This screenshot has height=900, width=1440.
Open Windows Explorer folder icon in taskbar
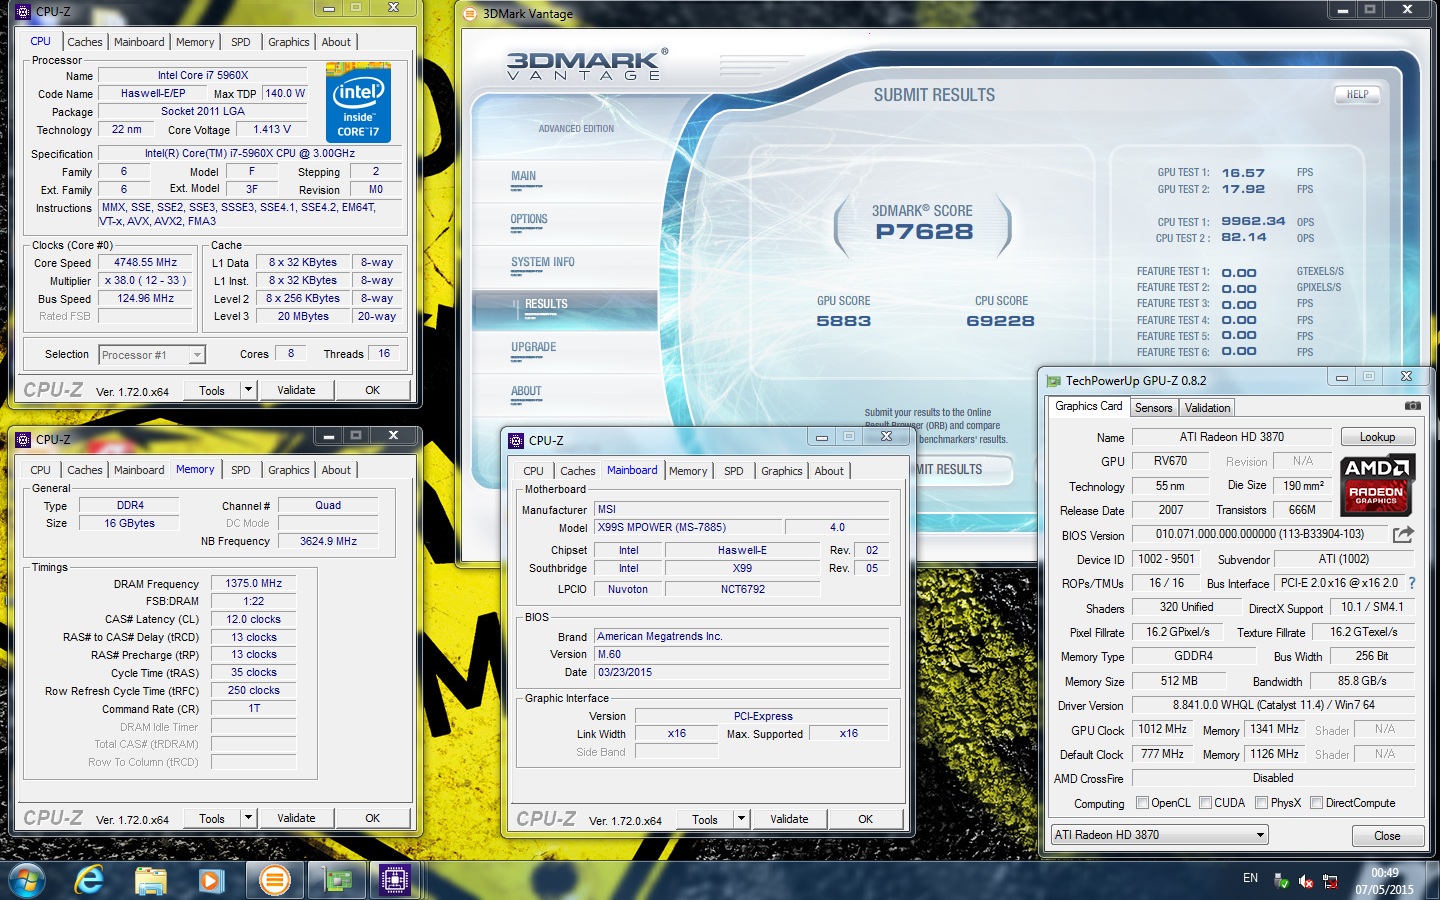[x=151, y=881]
